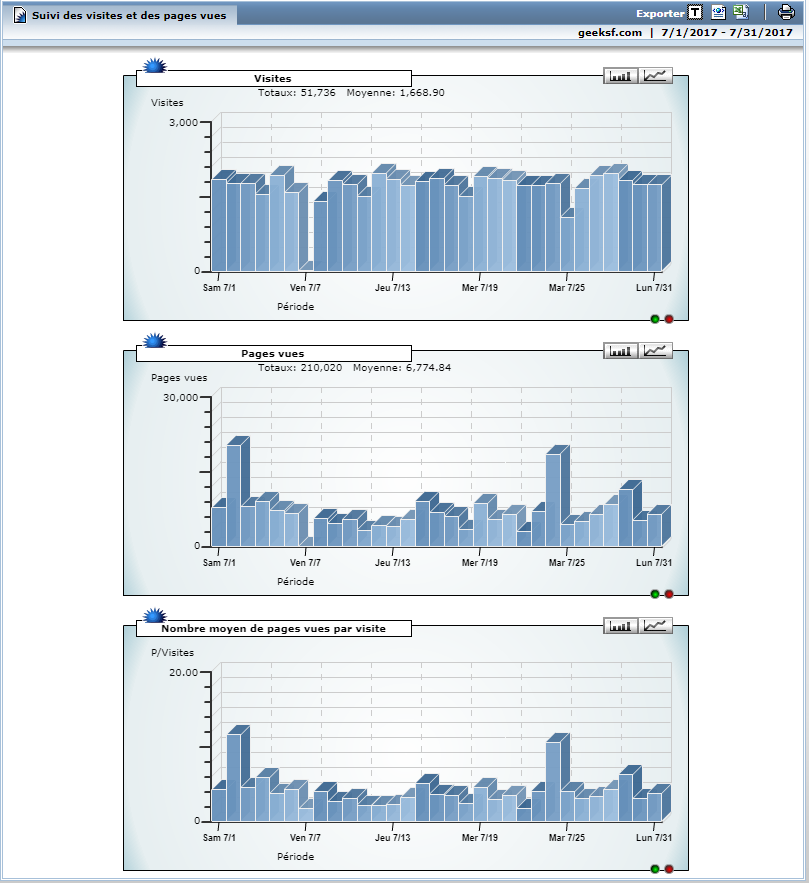Click the page icon beside 'Suivi des visites'
Image resolution: width=809 pixels, height=883 pixels.
coord(20,15)
